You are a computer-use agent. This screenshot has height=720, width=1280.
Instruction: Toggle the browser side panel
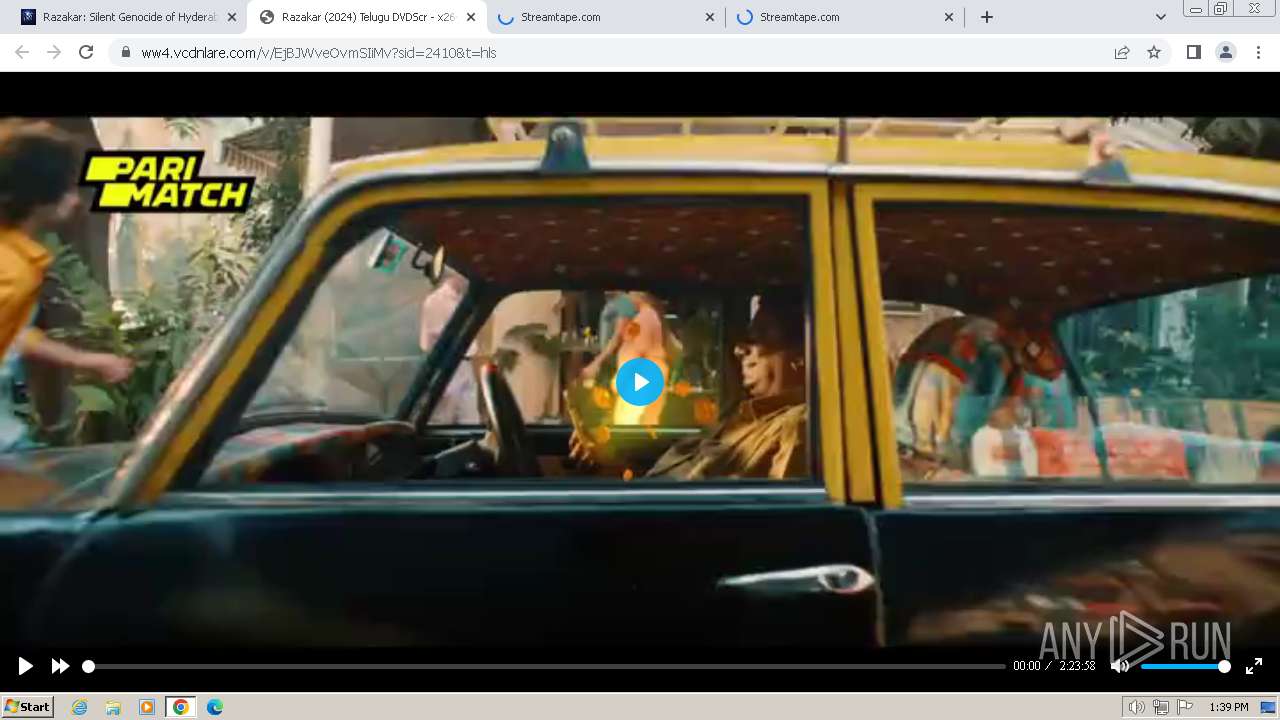point(1193,52)
